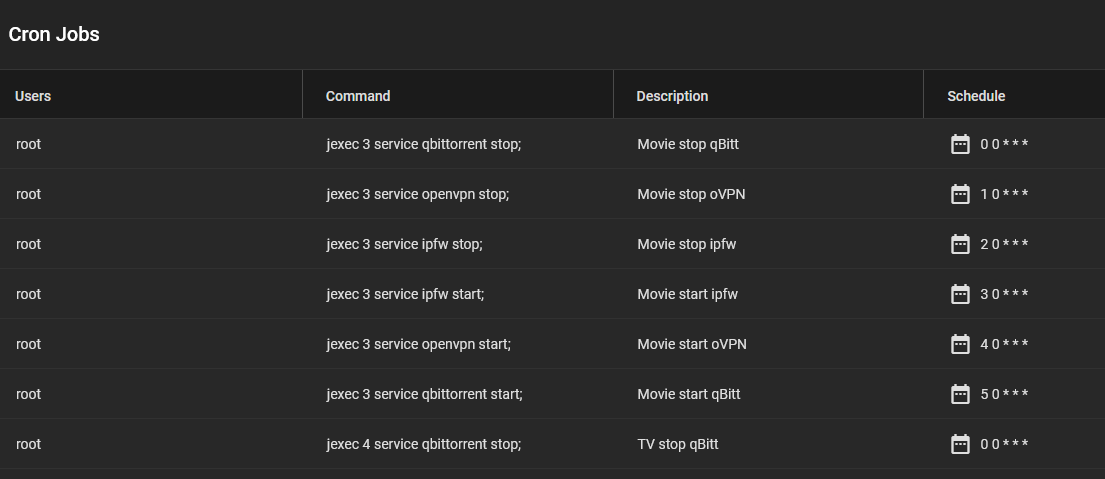This screenshot has width=1105, height=479.
Task: Sort by the Users column header
Action: [x=33, y=96]
